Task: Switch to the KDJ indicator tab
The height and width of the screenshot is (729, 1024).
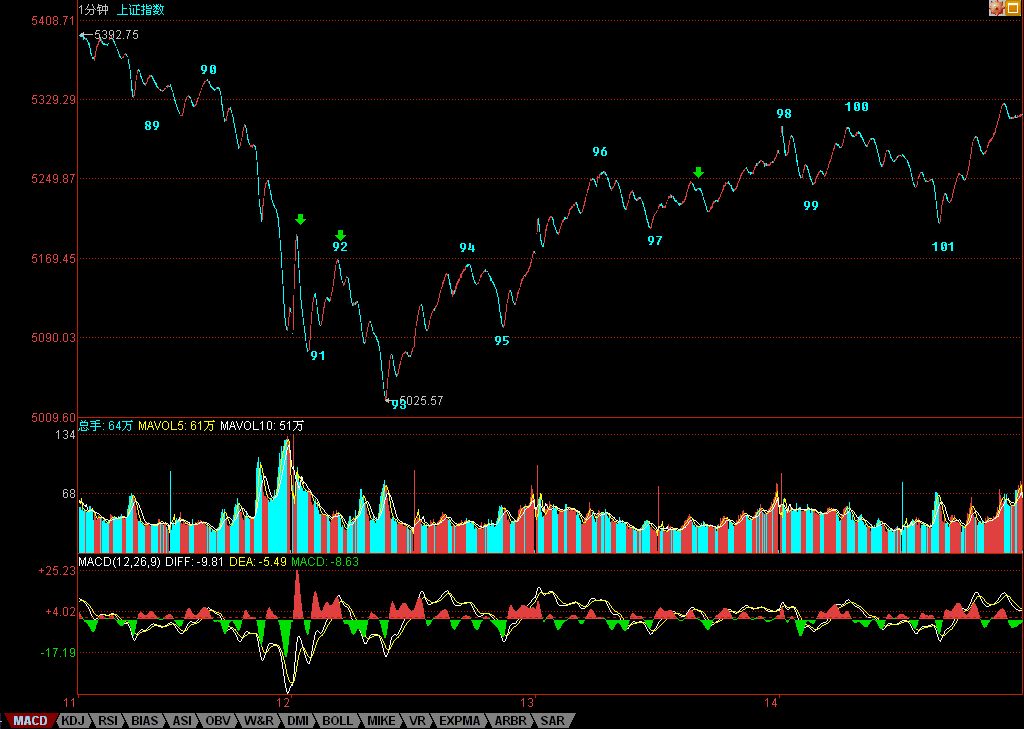Action: pos(73,720)
